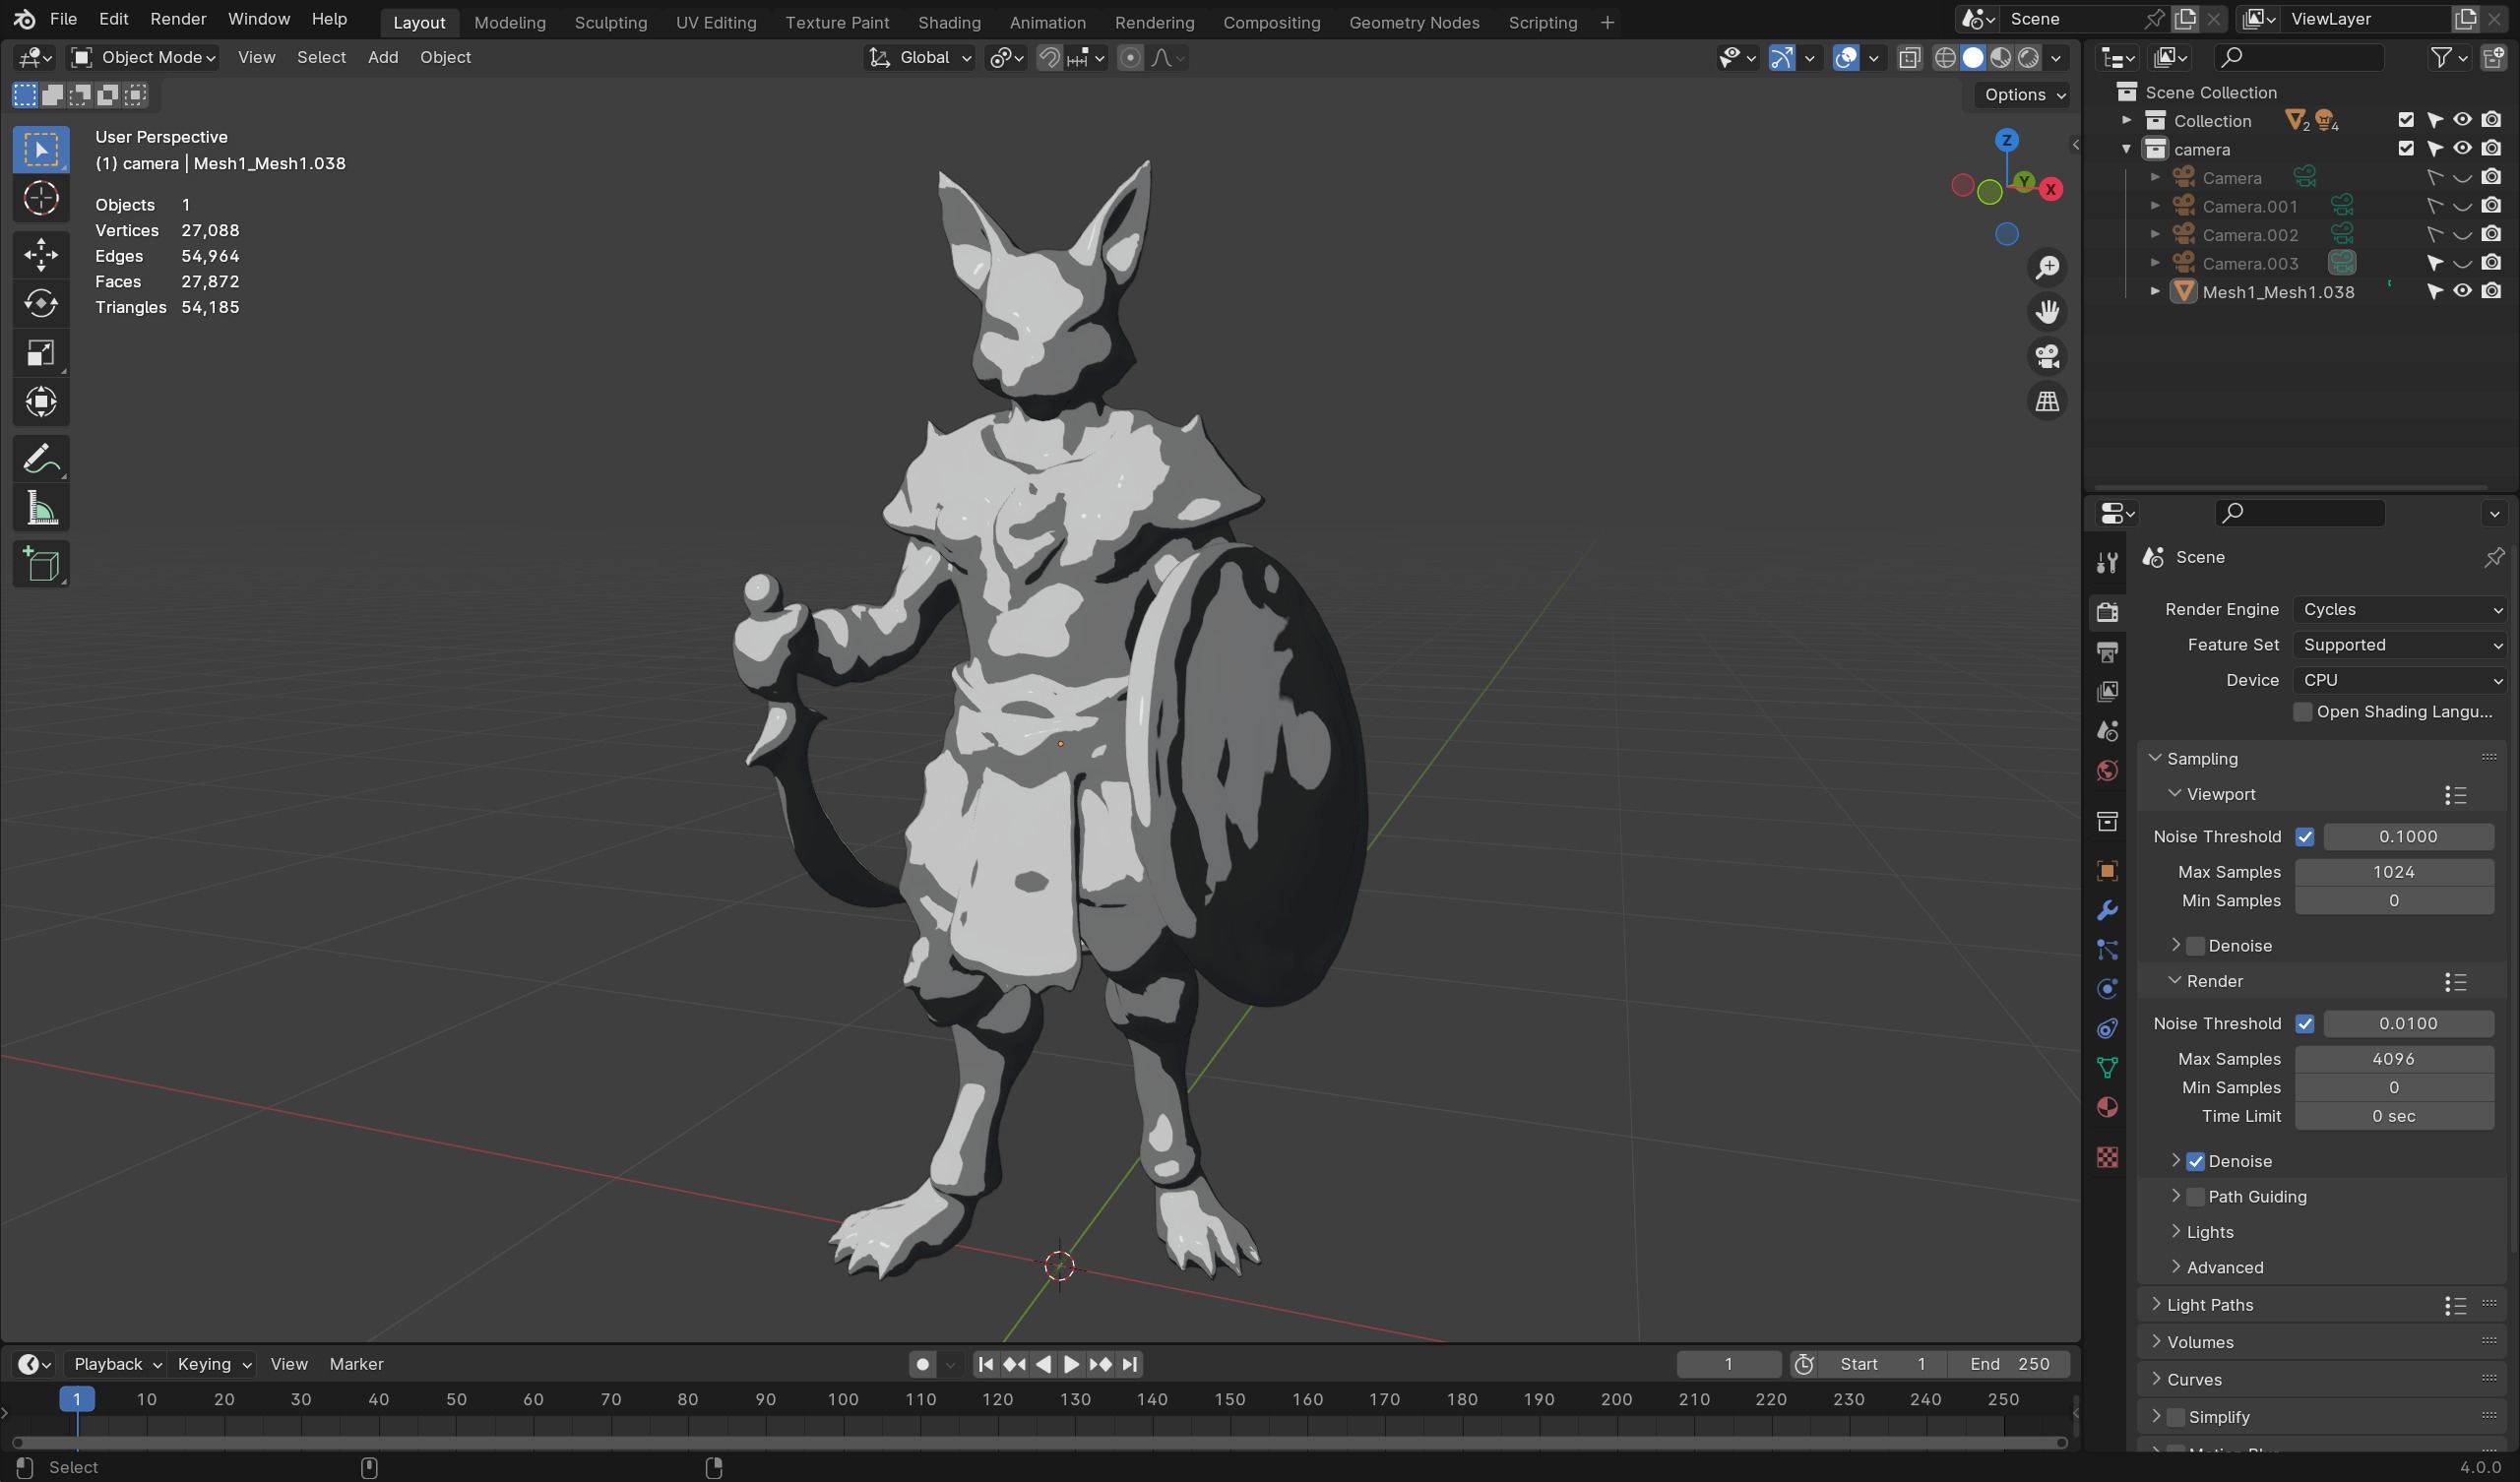Image resolution: width=2520 pixels, height=1482 pixels.
Task: Open the Texture properties tab
Action: tap(2107, 1157)
